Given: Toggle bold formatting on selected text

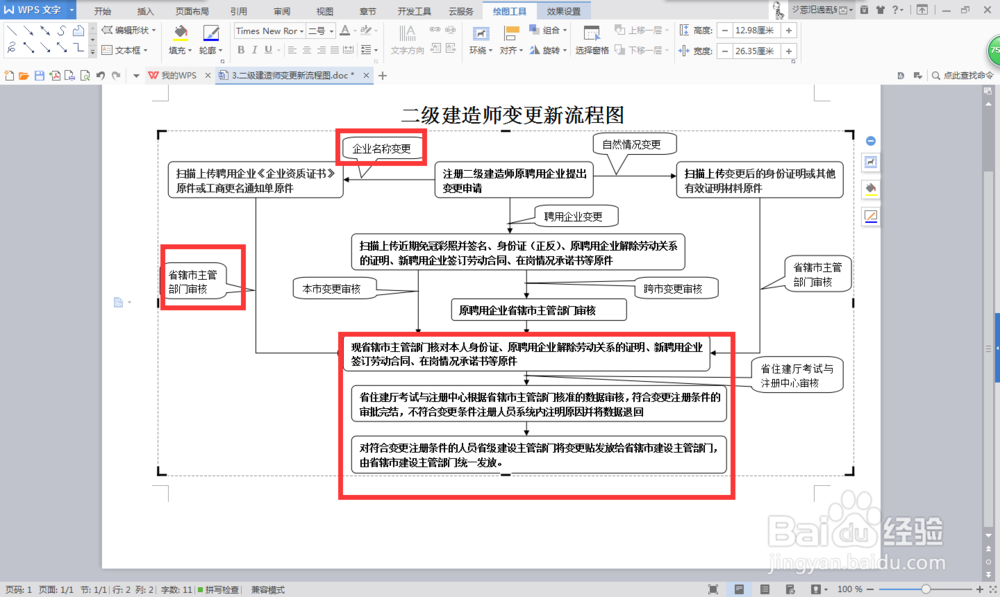Looking at the screenshot, I should pos(241,50).
